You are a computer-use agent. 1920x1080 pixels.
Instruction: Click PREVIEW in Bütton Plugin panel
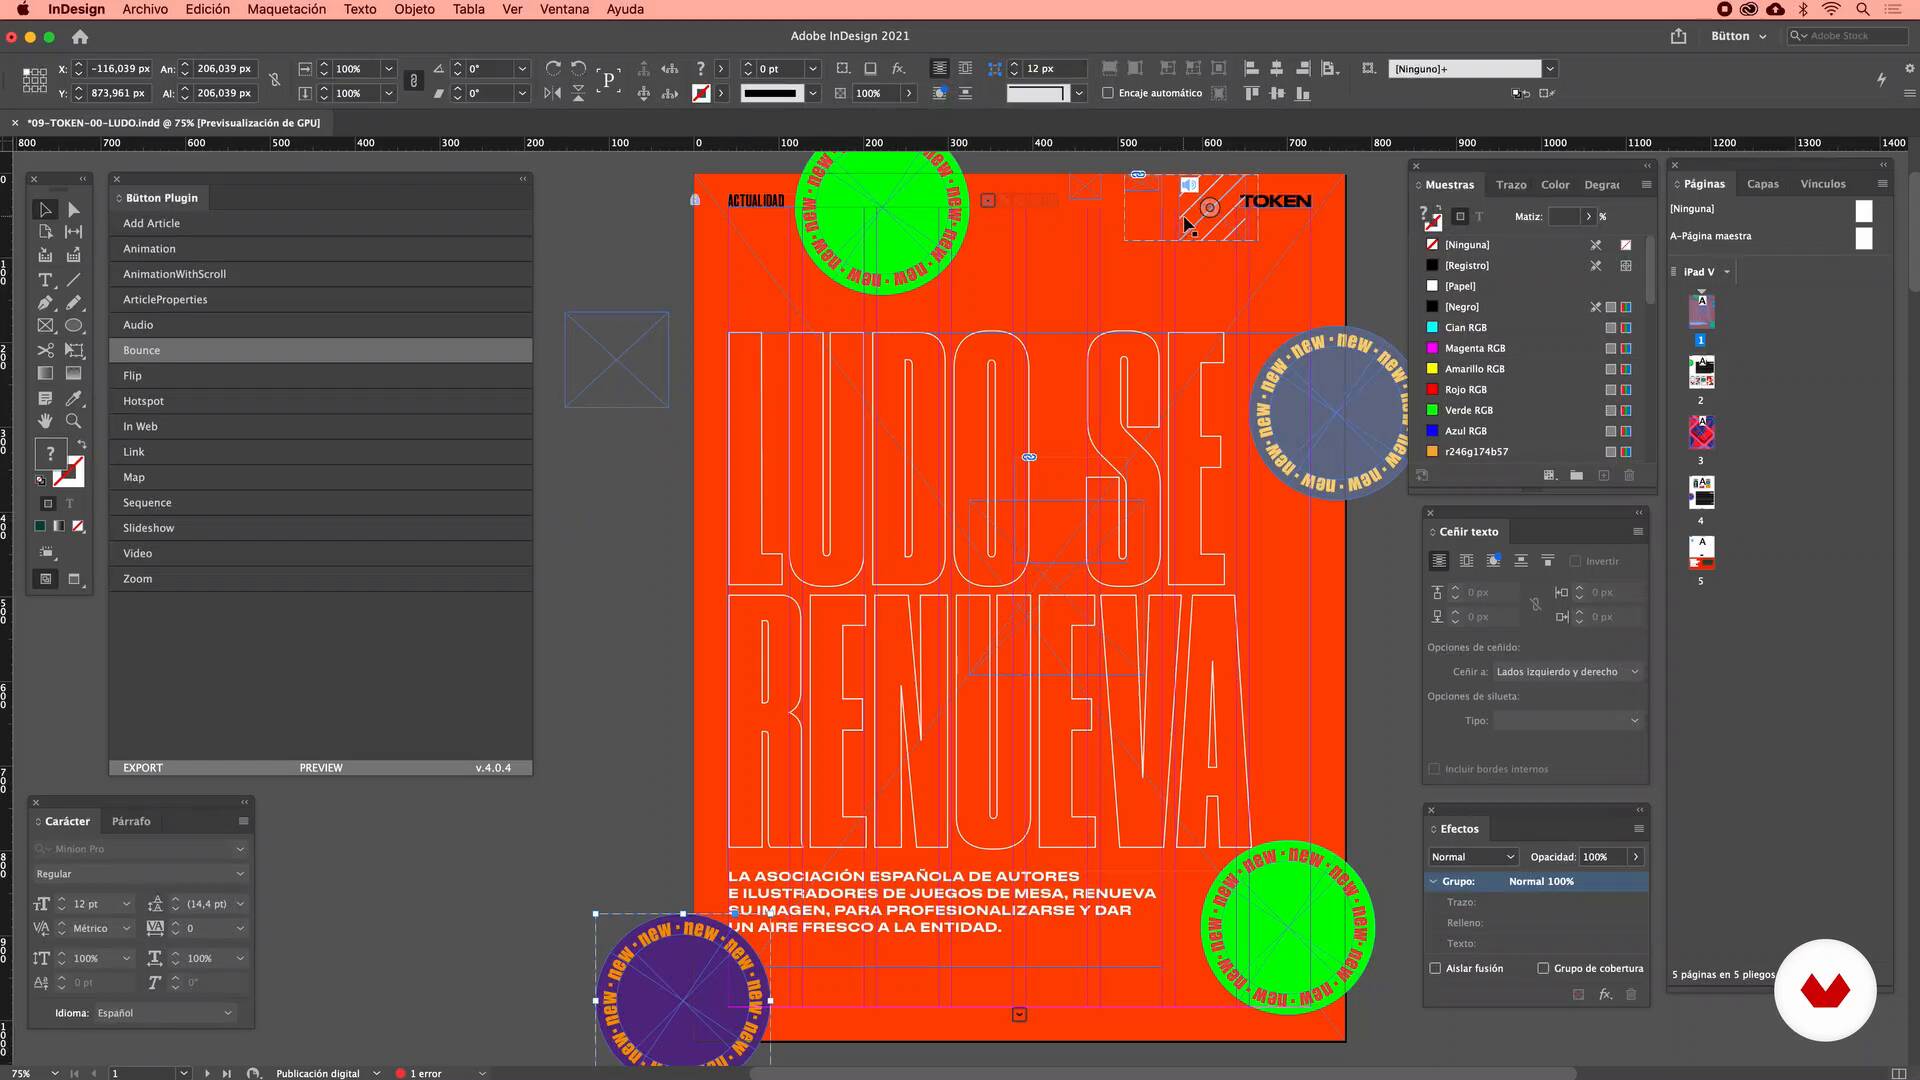[x=321, y=768]
